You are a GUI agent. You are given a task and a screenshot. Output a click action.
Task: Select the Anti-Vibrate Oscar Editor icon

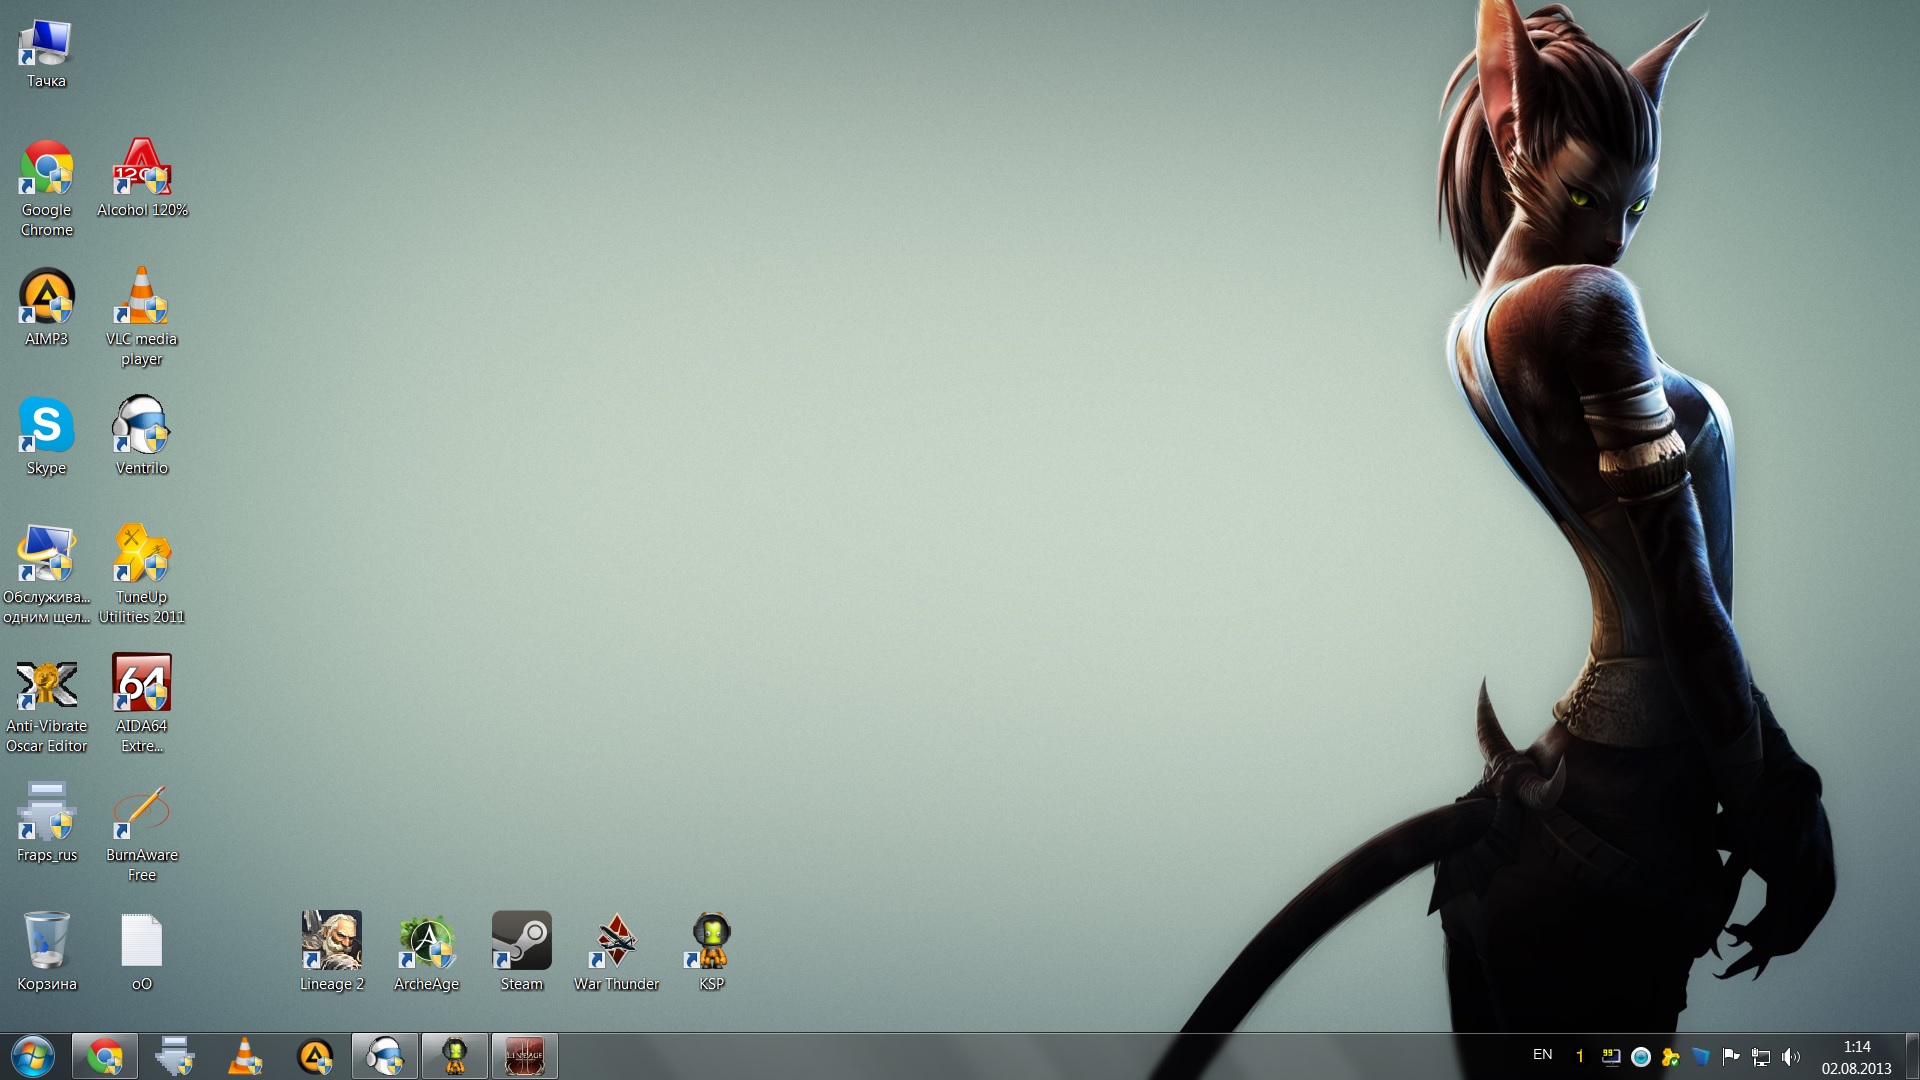click(46, 704)
